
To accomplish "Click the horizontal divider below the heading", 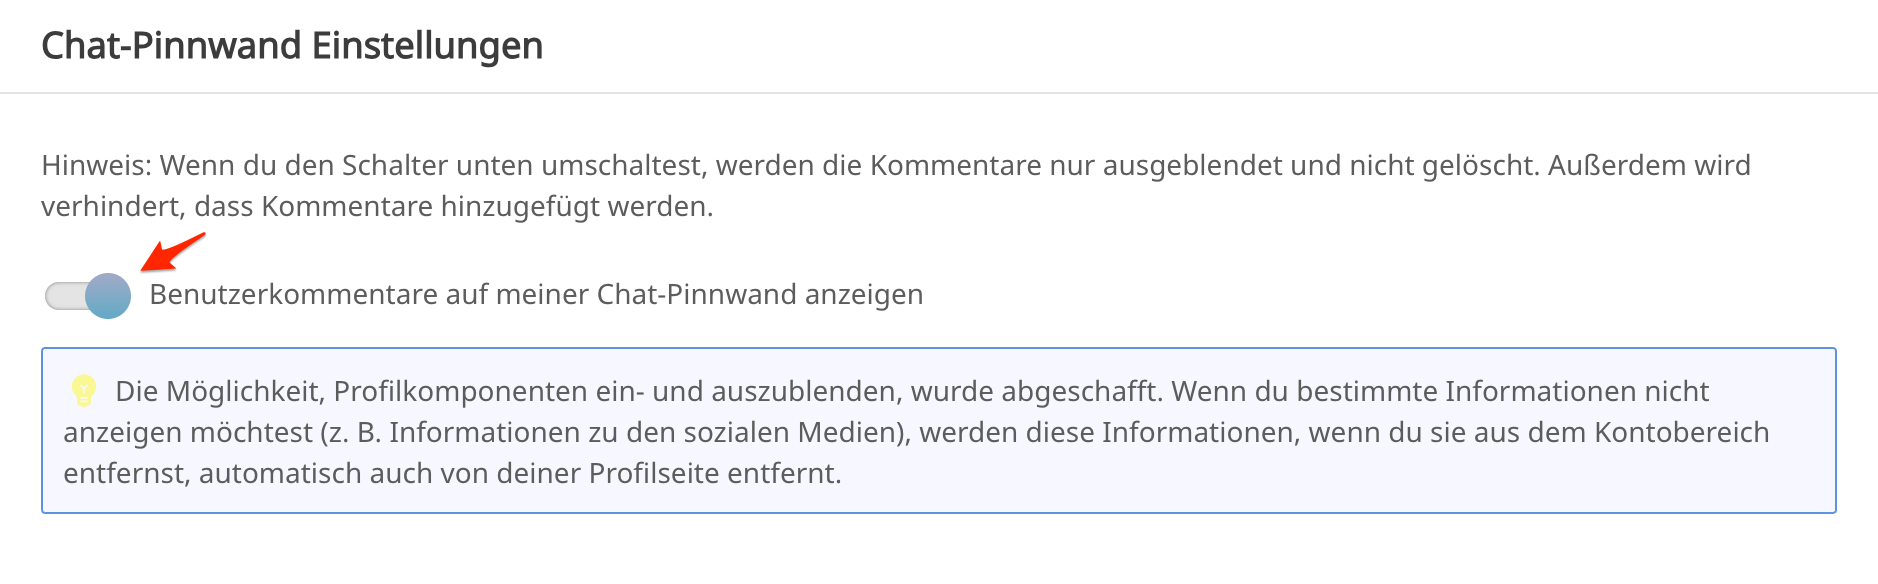I will pos(938,93).
